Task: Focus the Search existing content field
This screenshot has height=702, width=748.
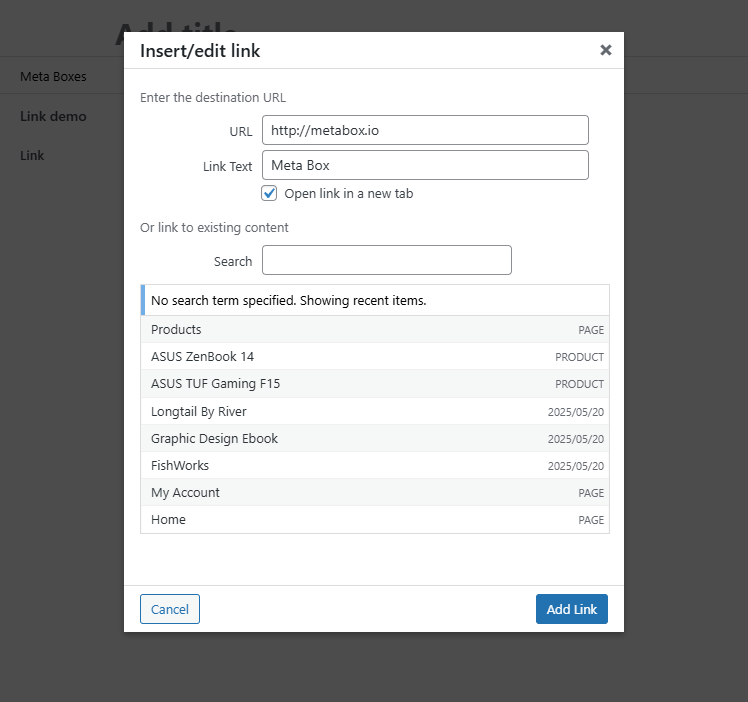Action: [x=386, y=260]
